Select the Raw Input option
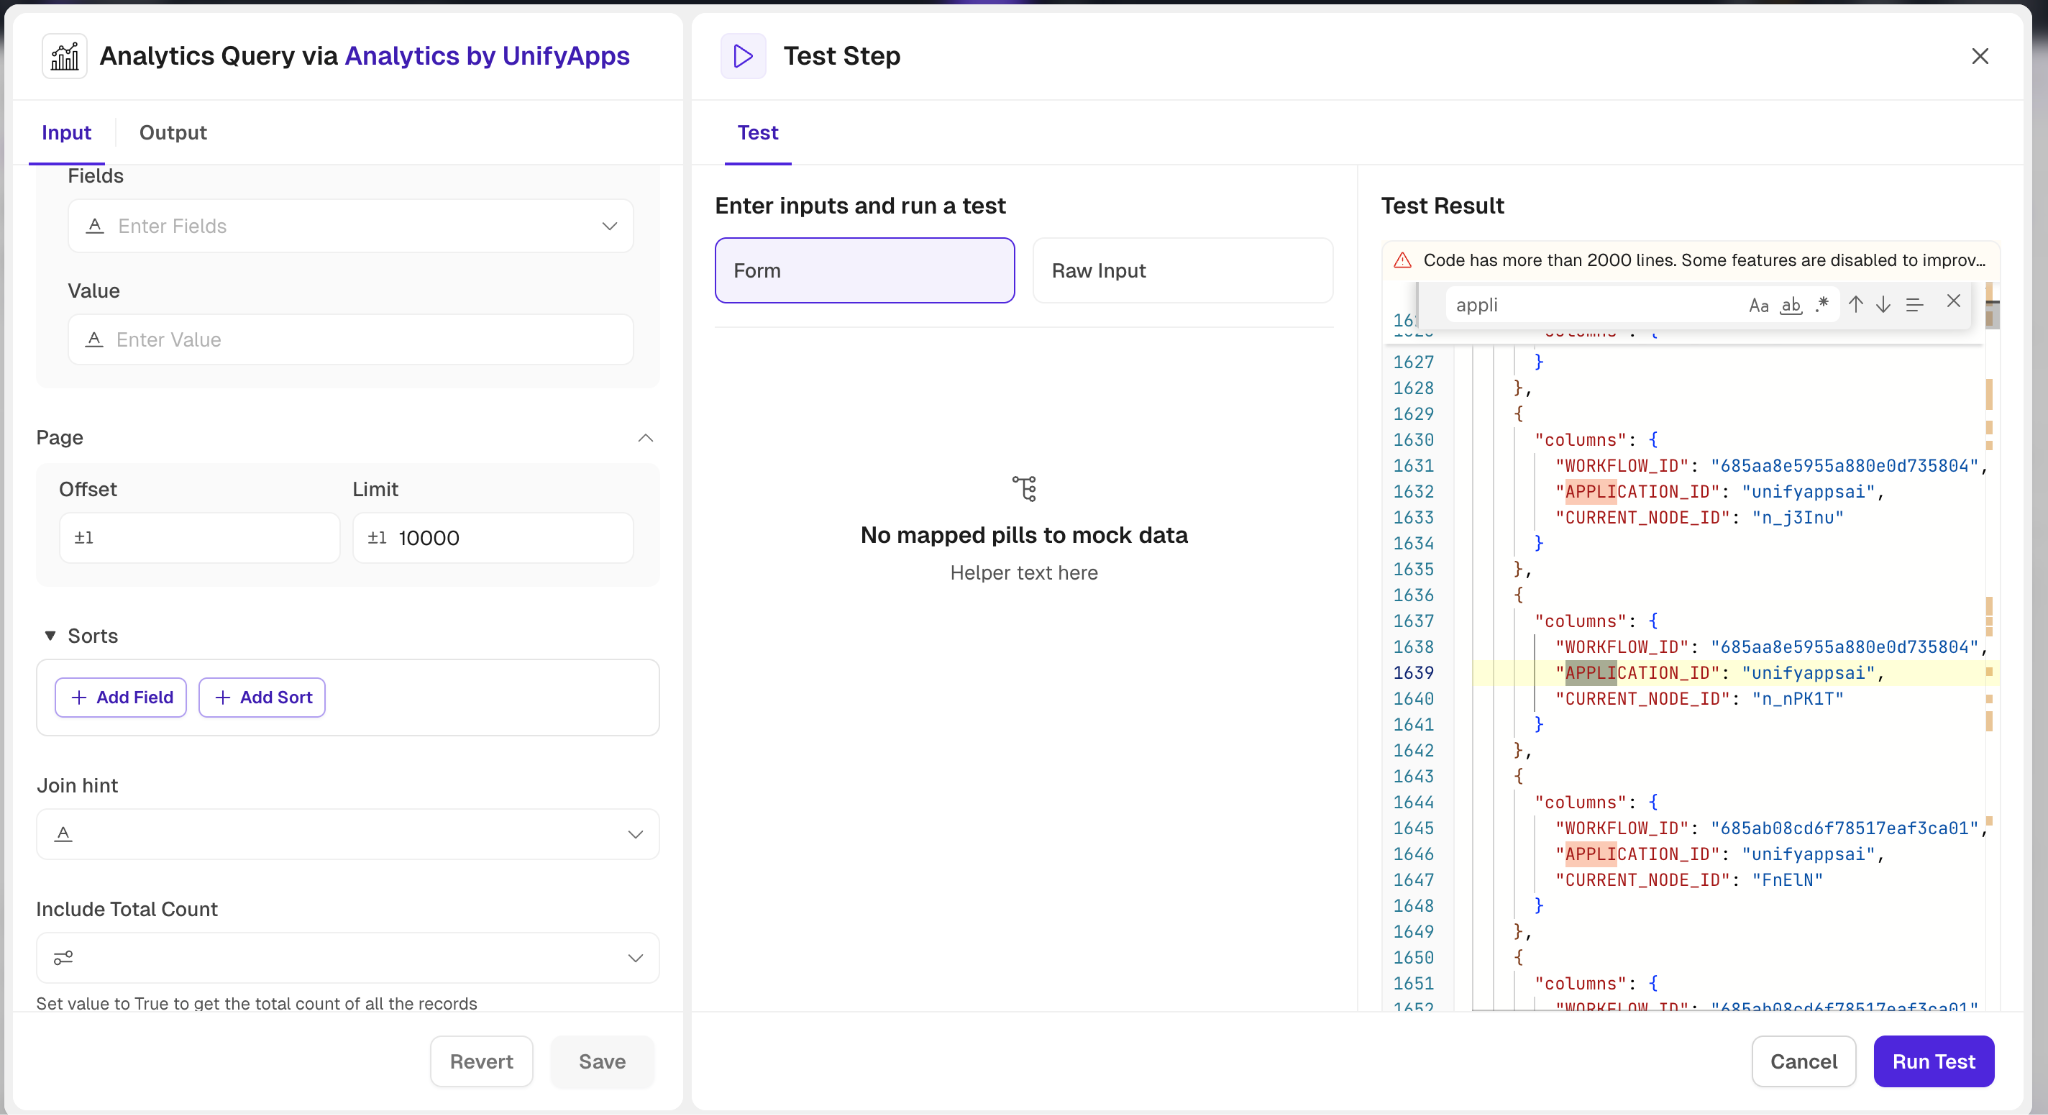The width and height of the screenshot is (2048, 1115). click(1182, 270)
